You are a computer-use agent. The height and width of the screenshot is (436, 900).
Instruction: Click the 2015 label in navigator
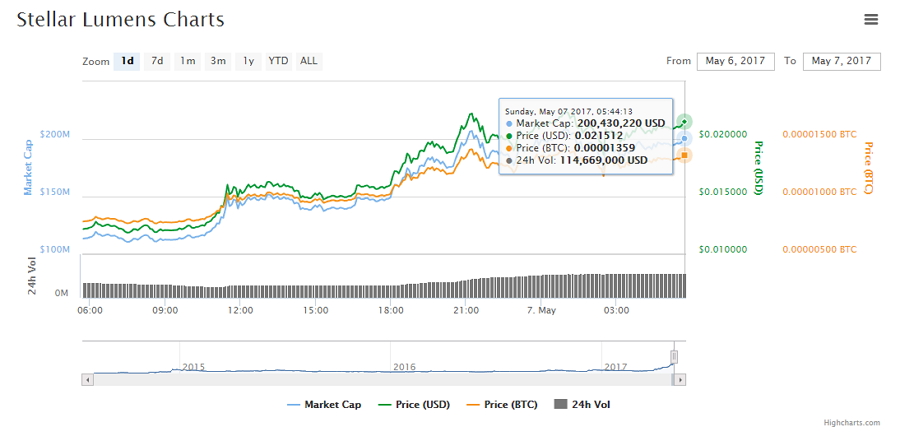193,367
